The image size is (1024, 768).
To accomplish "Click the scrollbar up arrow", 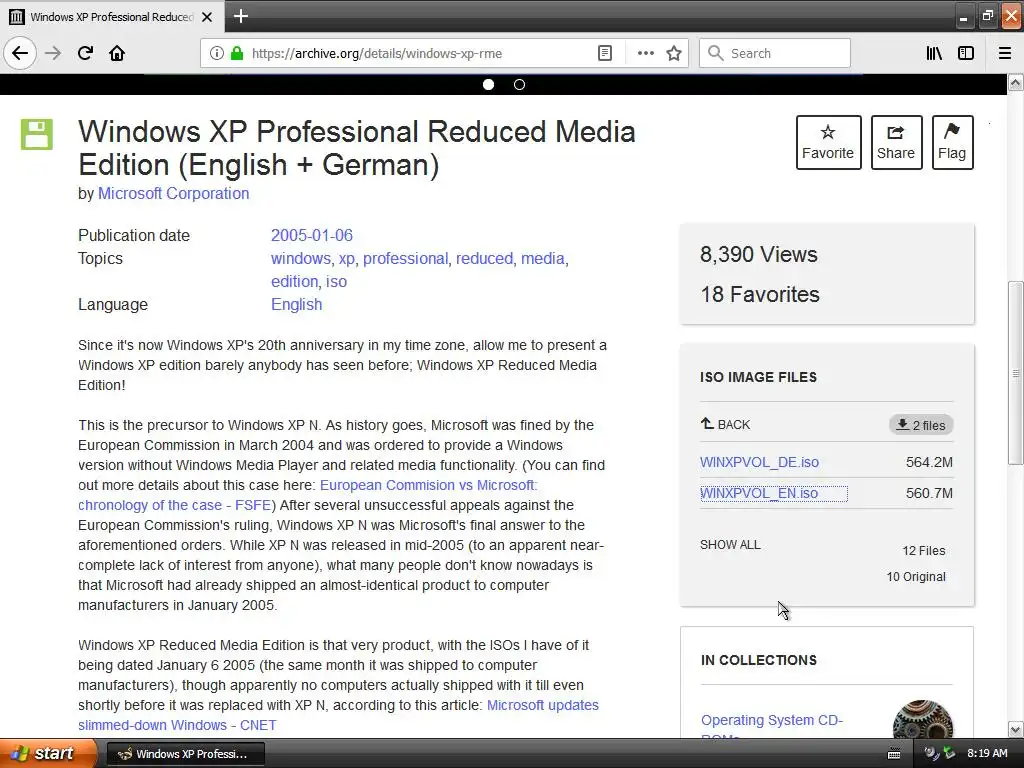I will point(1016,83).
